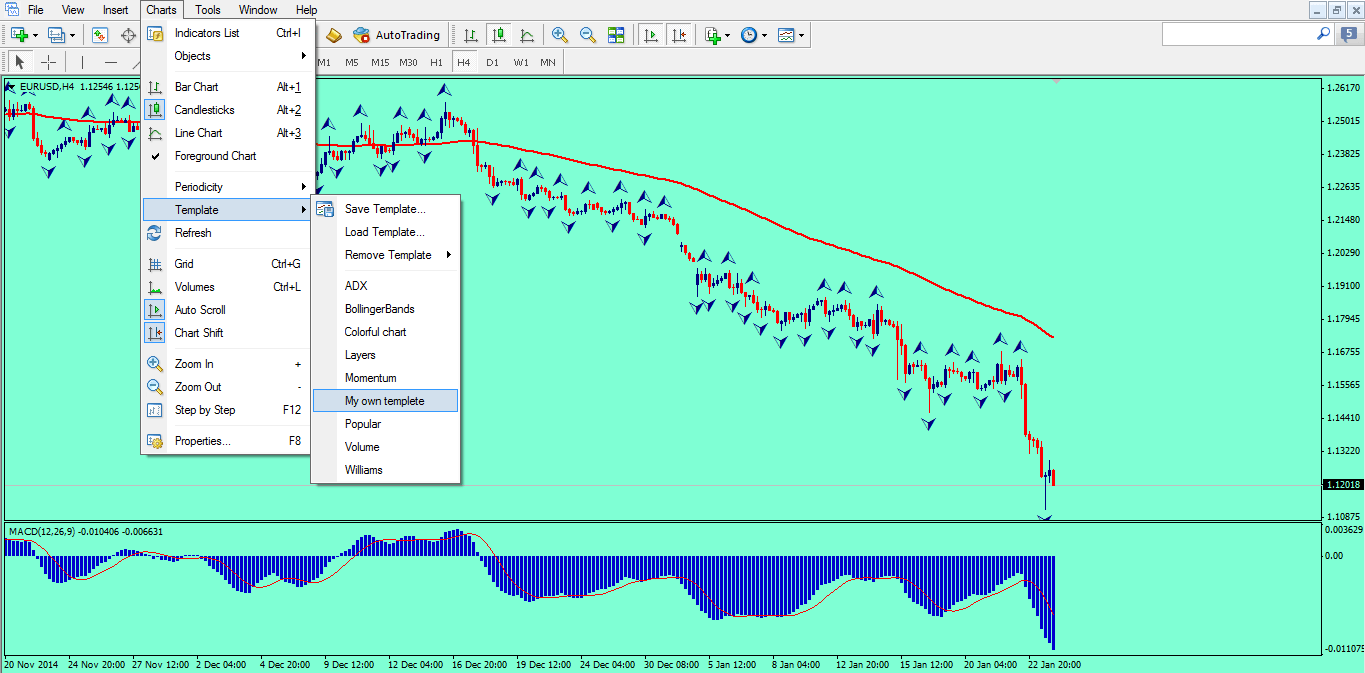Toggle Auto Scroll on the toolbar

click(x=650, y=34)
